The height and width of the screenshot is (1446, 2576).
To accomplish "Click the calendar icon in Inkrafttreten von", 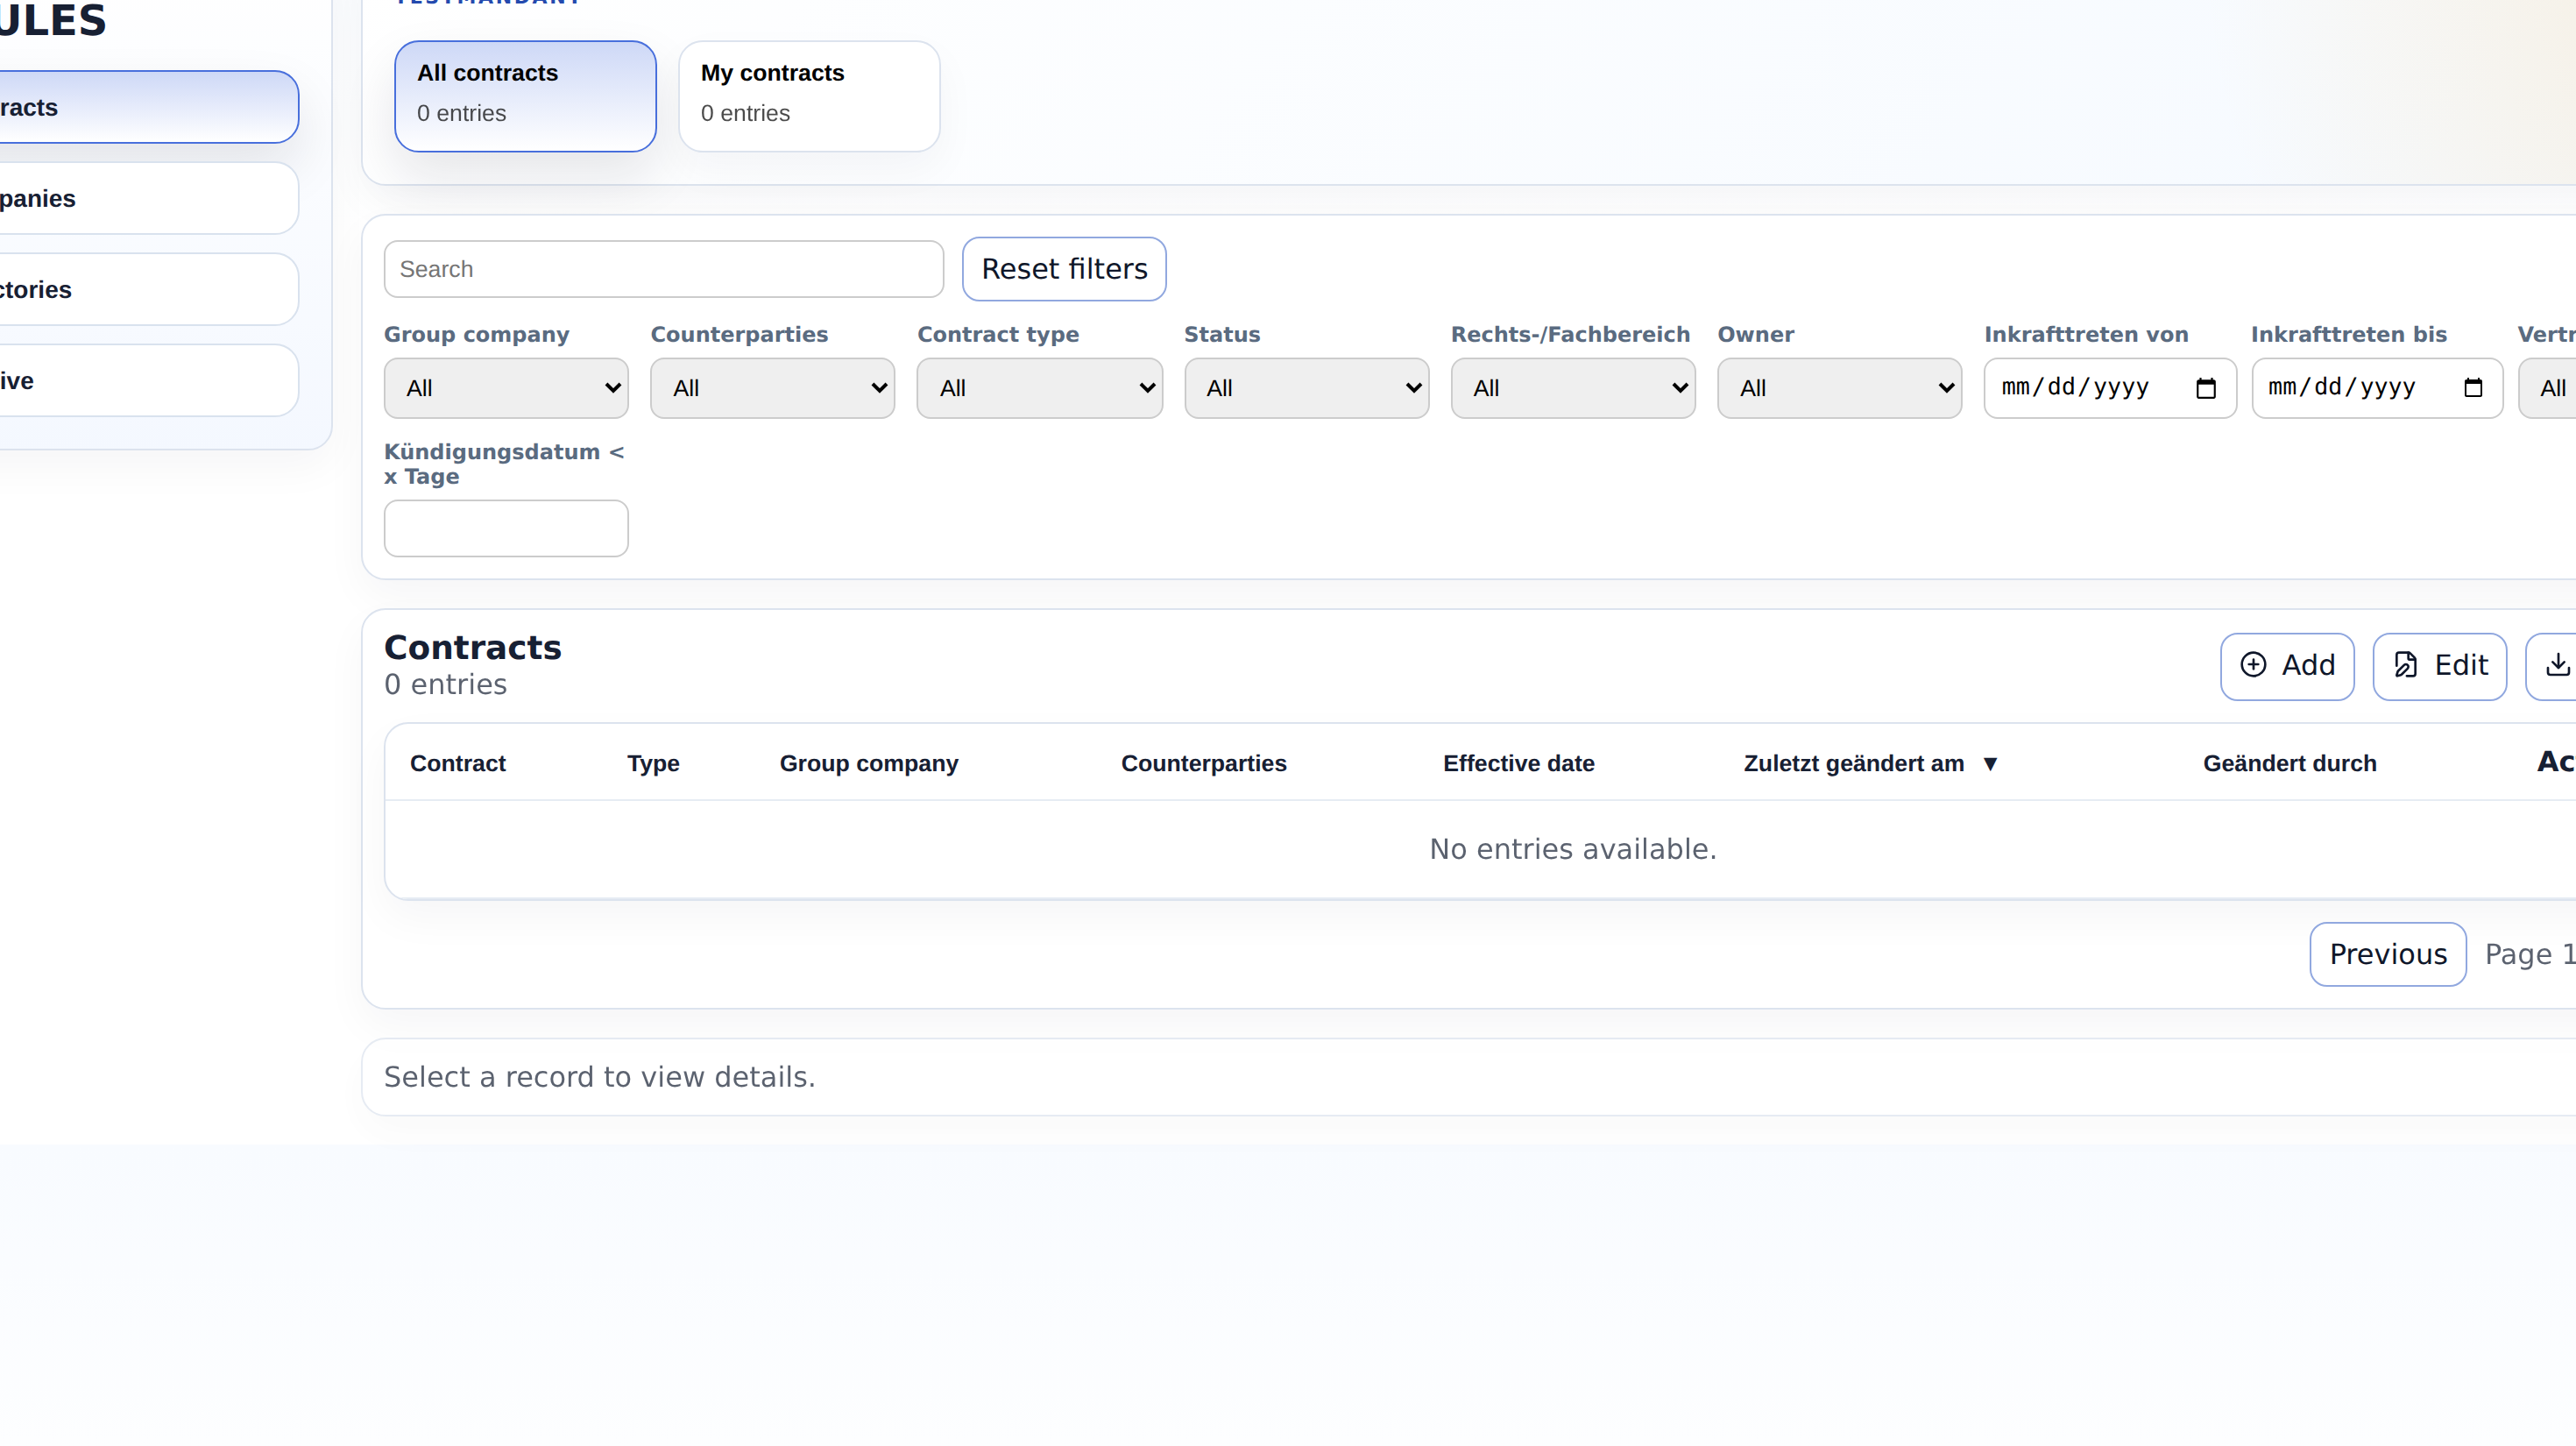I will [2205, 388].
